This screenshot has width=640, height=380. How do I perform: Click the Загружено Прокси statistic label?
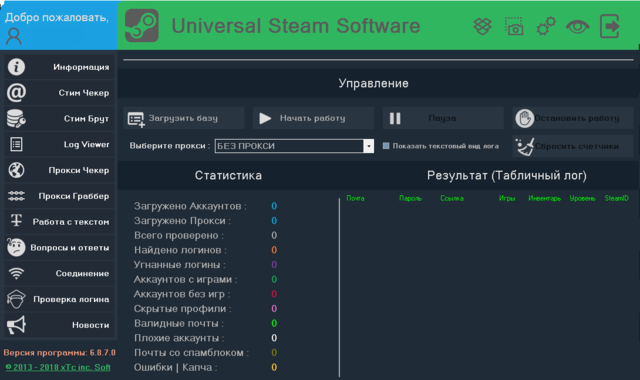182,221
